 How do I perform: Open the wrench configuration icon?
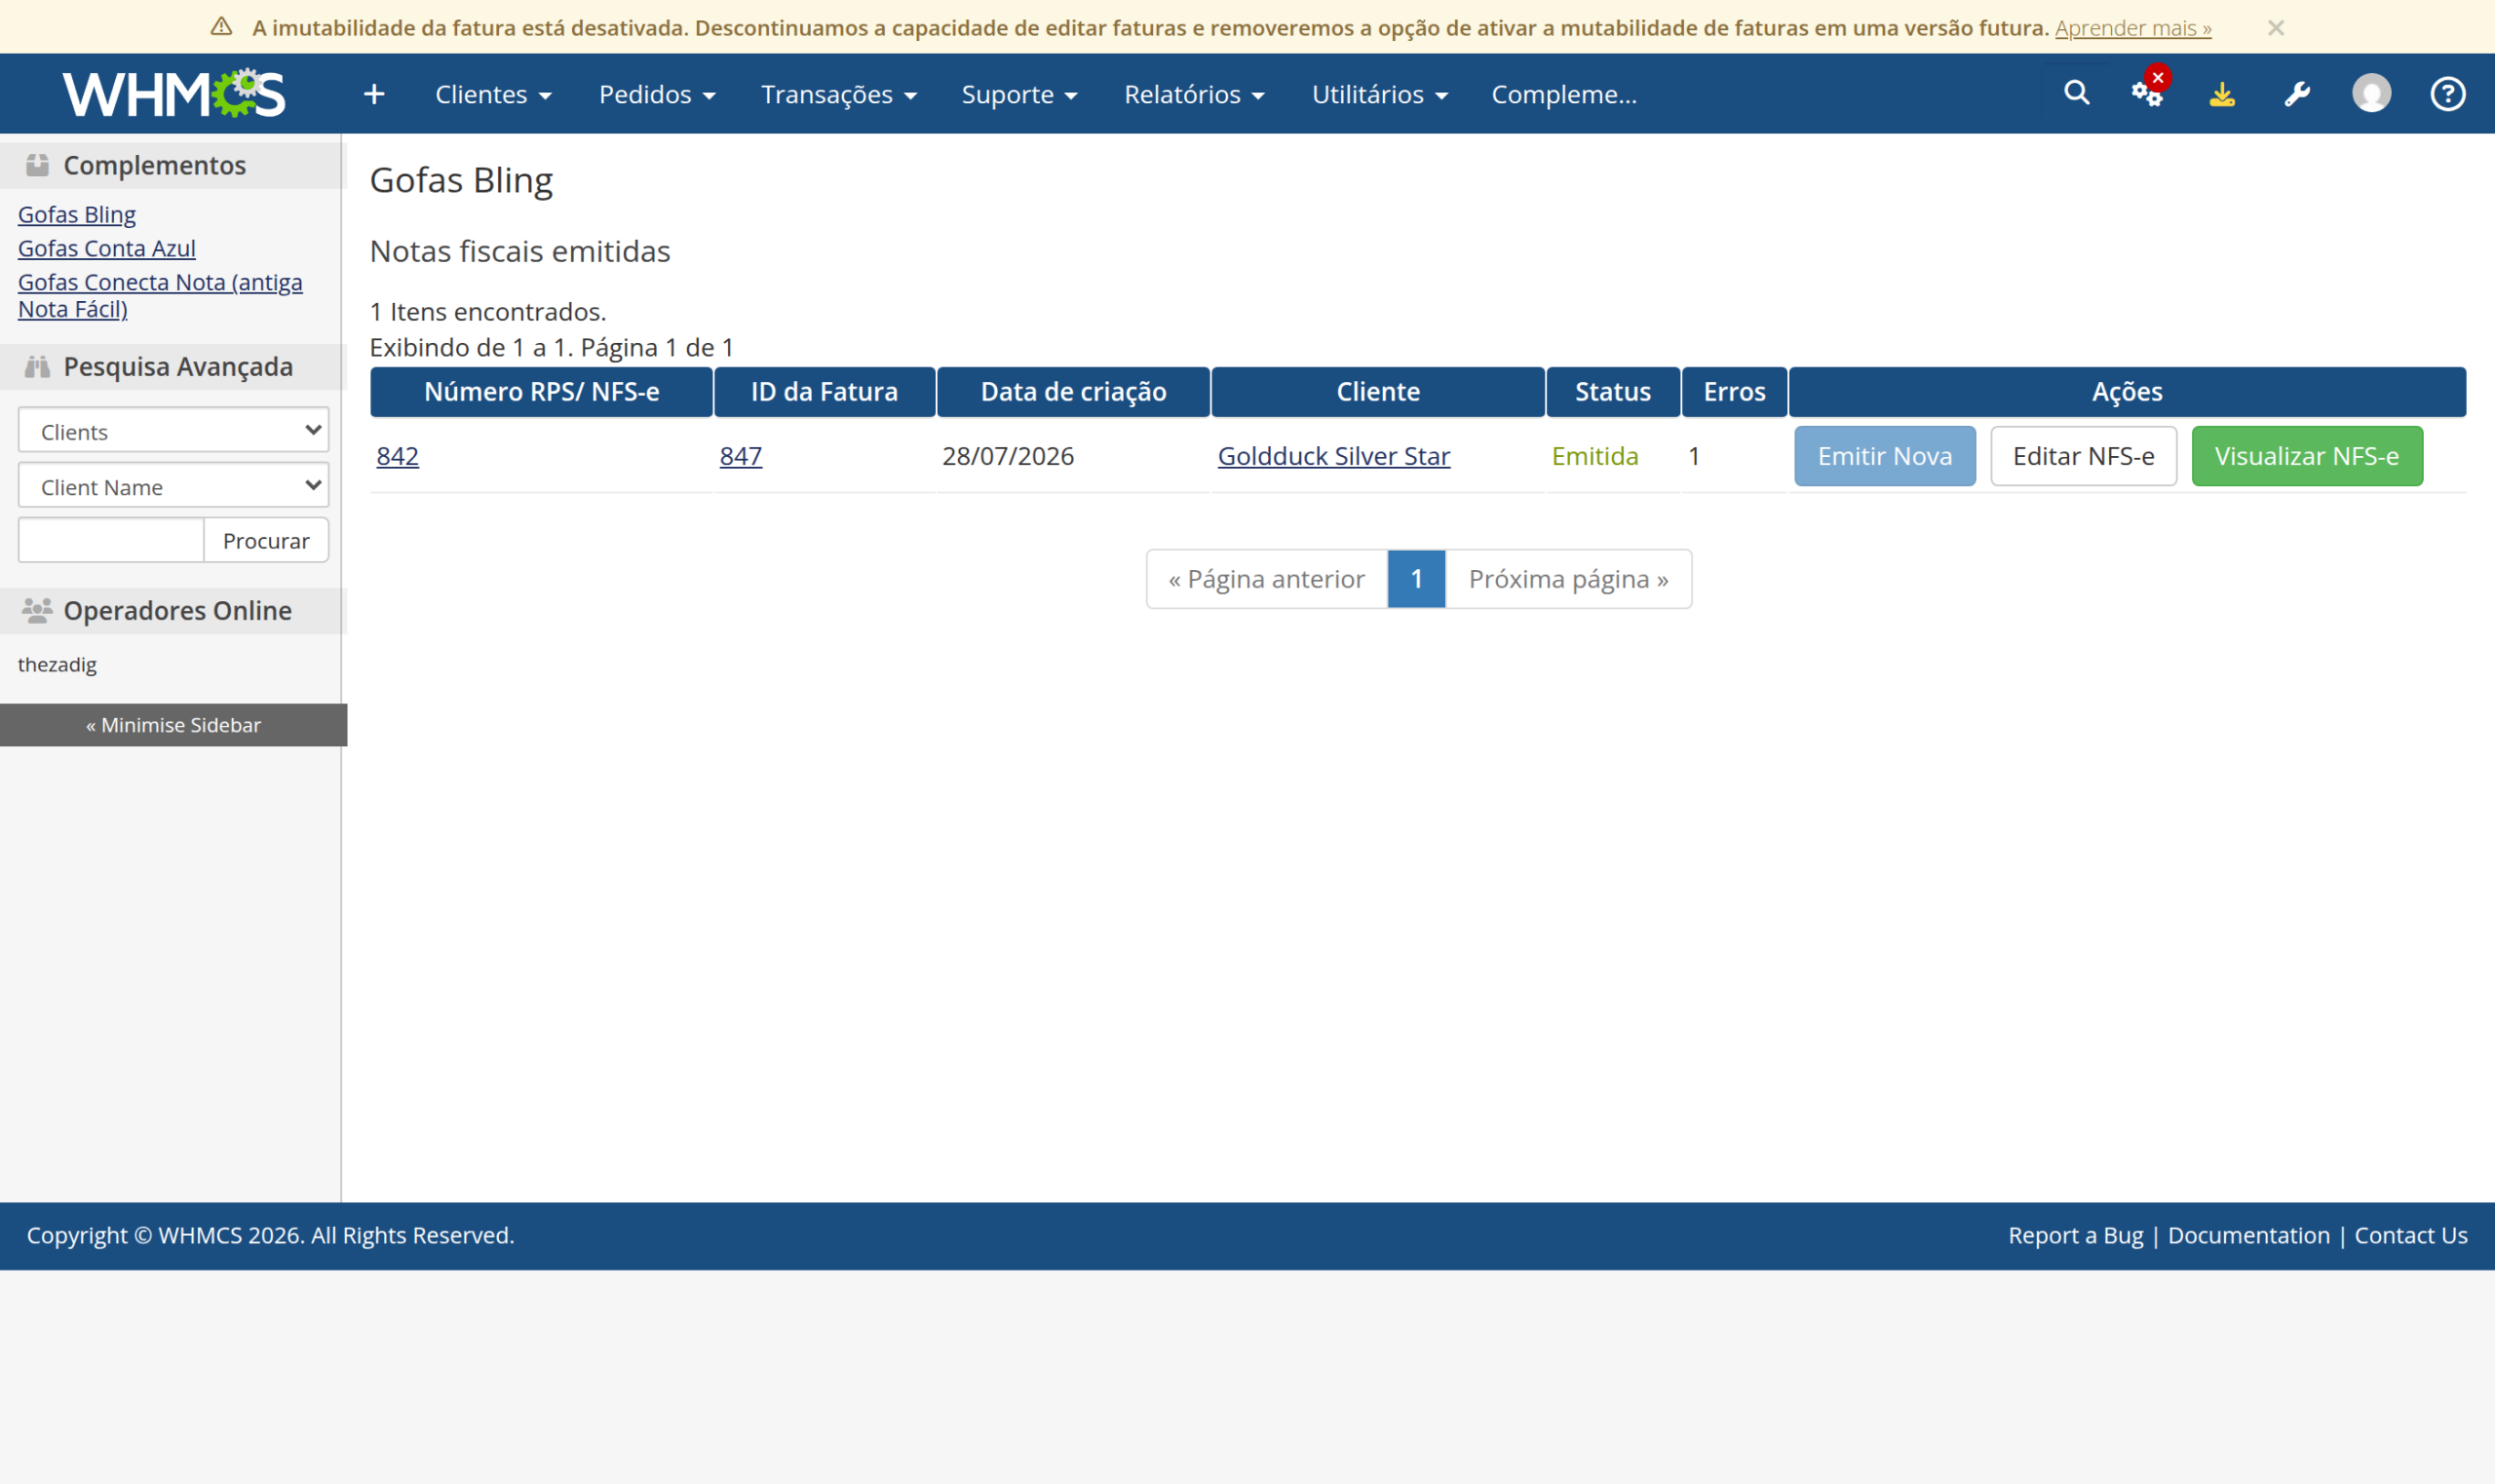click(x=2297, y=94)
